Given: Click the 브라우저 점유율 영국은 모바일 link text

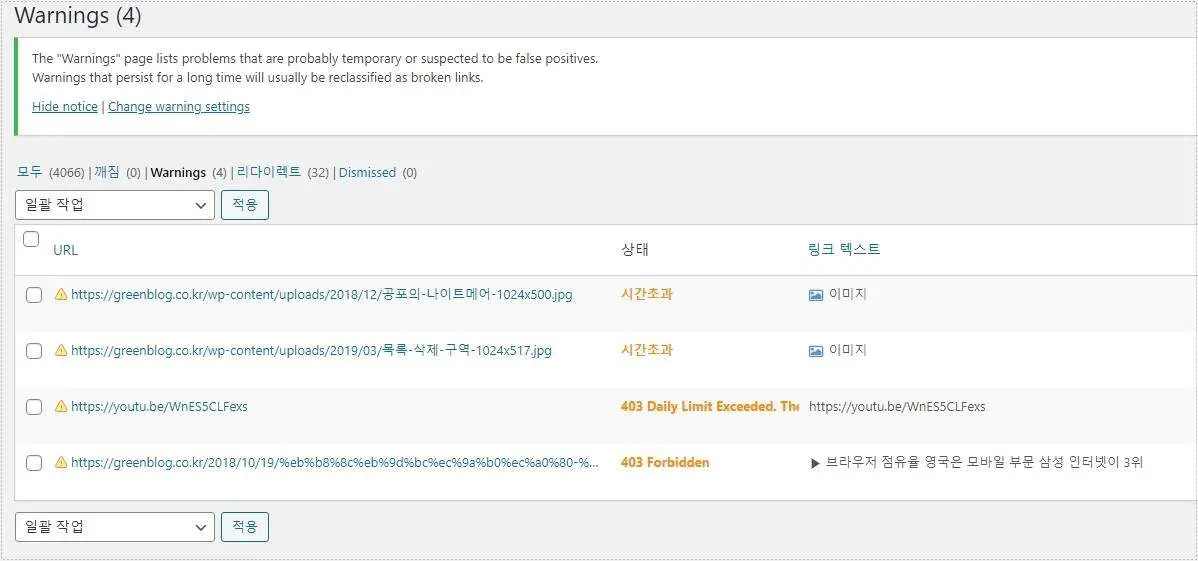Looking at the screenshot, I should (984, 463).
